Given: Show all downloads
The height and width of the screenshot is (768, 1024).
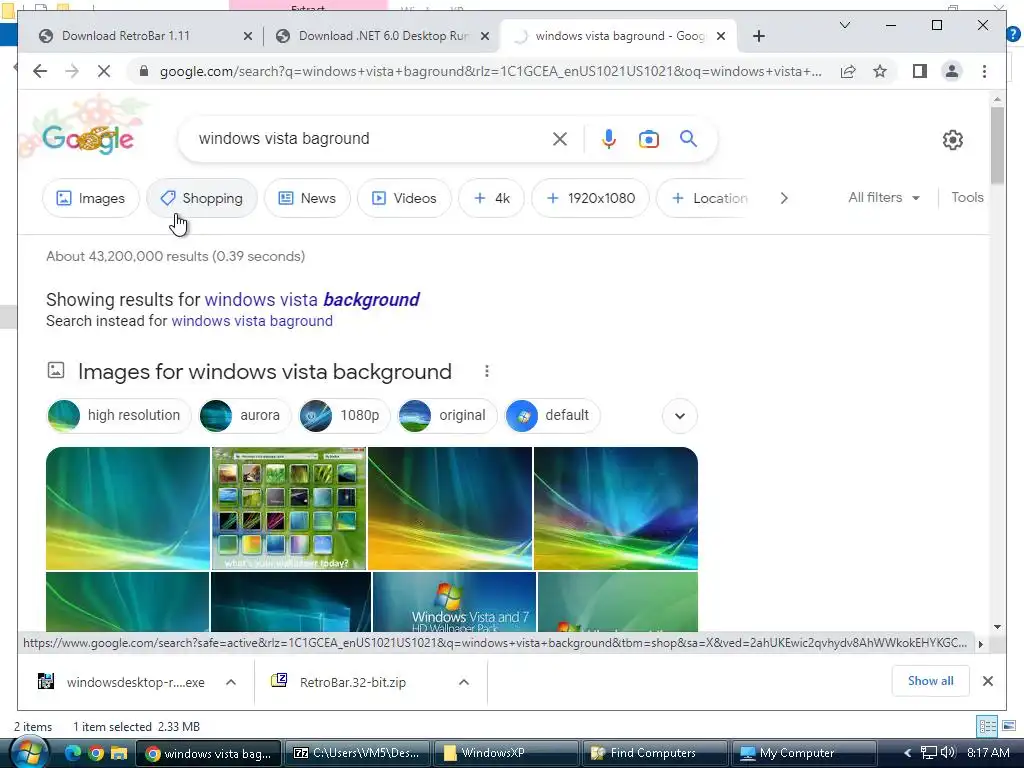Looking at the screenshot, I should click(x=931, y=681).
